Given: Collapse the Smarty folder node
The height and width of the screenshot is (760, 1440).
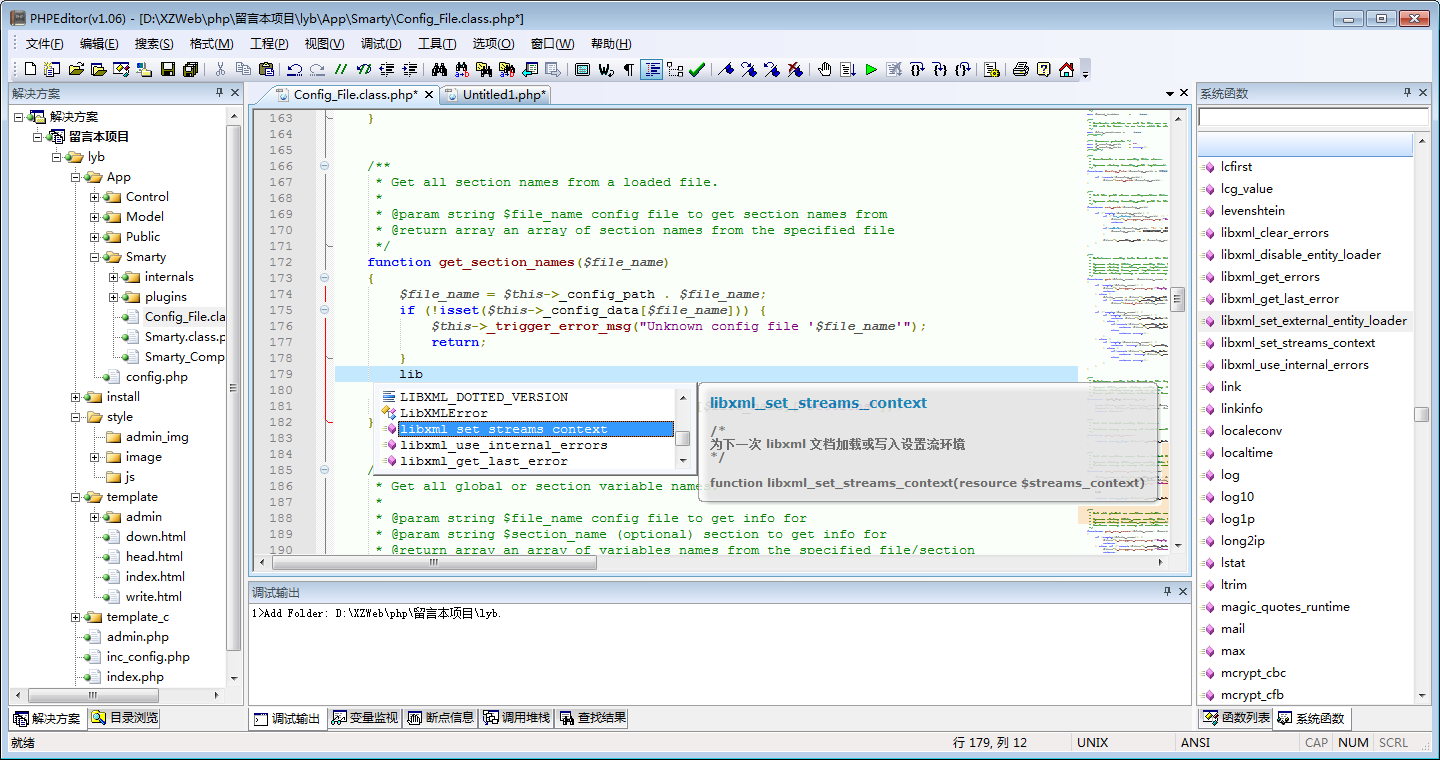Looking at the screenshot, I should (x=95, y=257).
